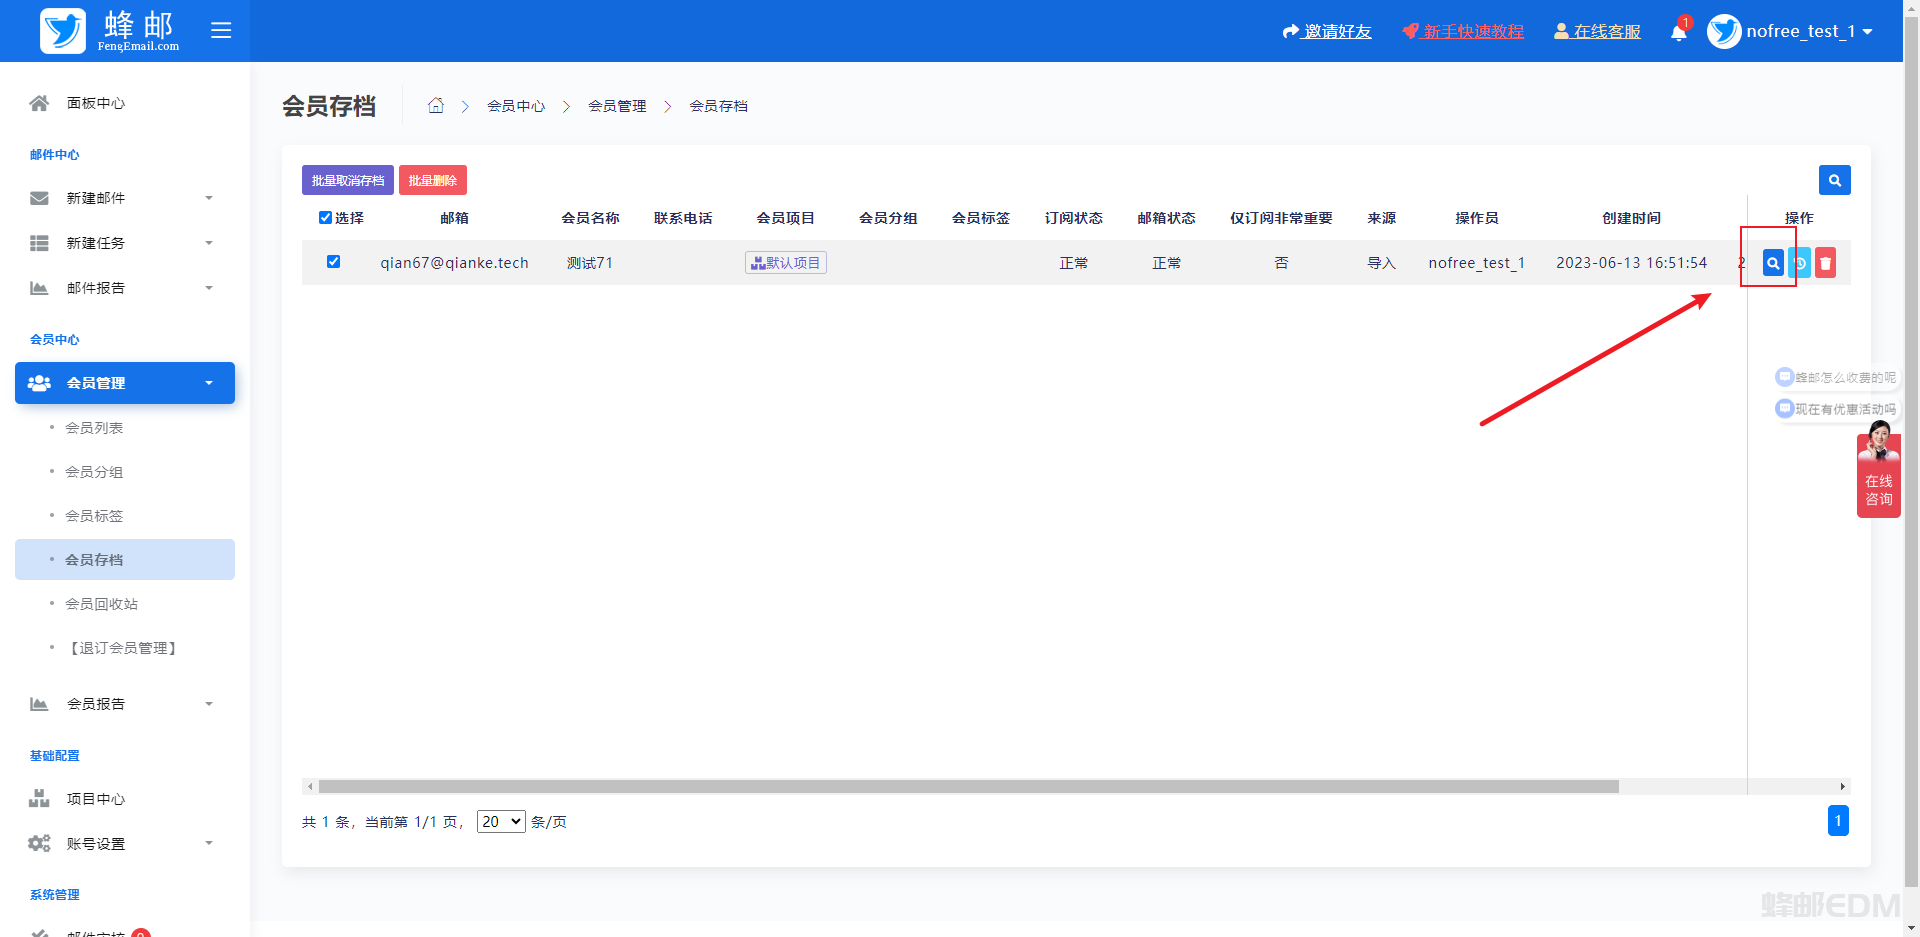This screenshot has width=1920, height=937.
Task: Click the clock restore icon in row
Action: tap(1799, 263)
